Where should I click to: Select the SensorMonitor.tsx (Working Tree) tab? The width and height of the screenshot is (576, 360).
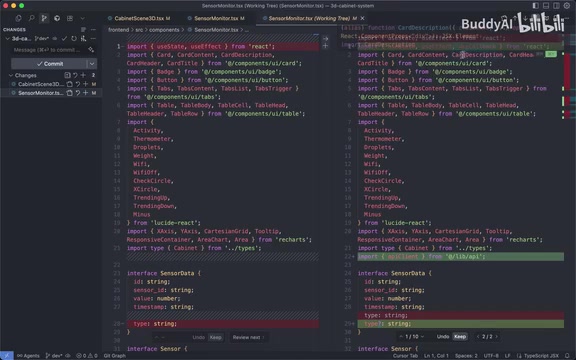coord(309,18)
